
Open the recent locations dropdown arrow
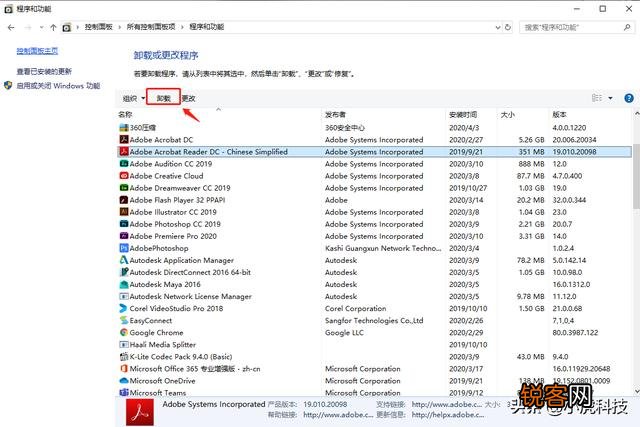pyautogui.click(x=41, y=27)
